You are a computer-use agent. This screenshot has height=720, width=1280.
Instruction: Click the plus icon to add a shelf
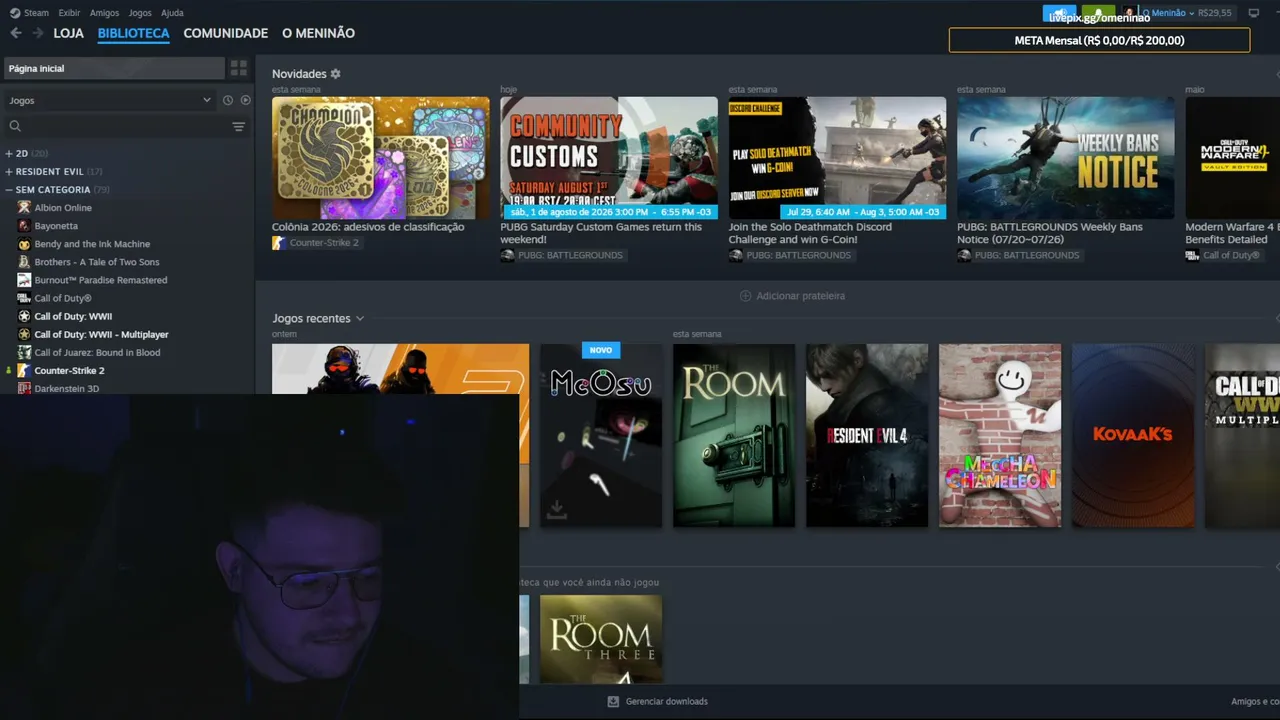tap(745, 296)
